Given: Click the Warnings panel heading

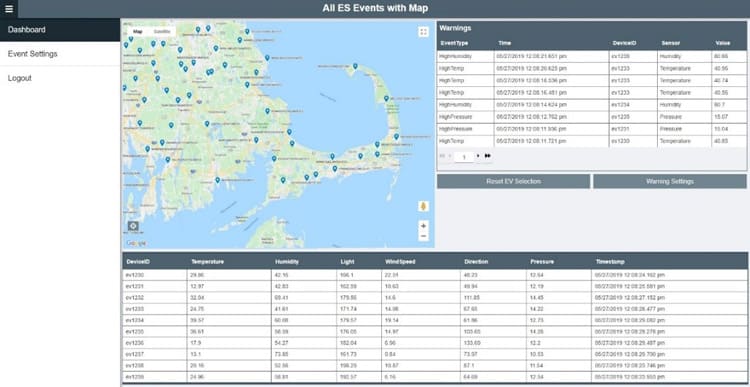Looking at the screenshot, I should (455, 28).
